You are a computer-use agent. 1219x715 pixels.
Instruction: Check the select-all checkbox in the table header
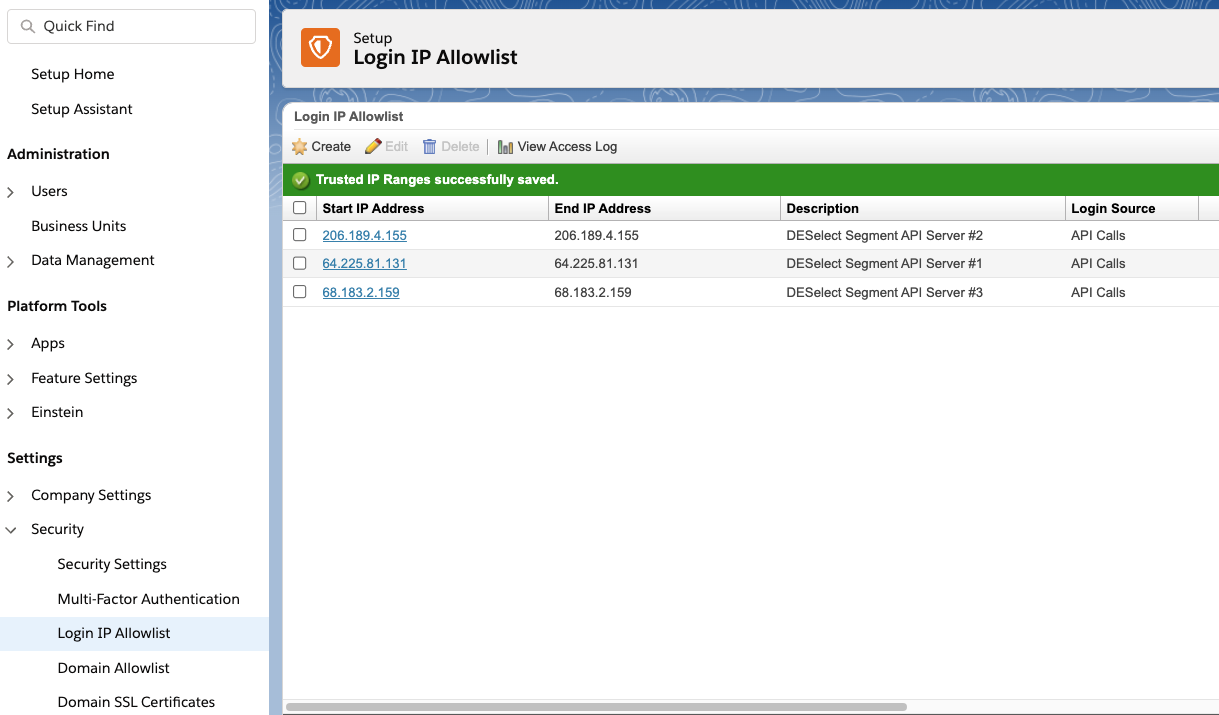tap(299, 207)
